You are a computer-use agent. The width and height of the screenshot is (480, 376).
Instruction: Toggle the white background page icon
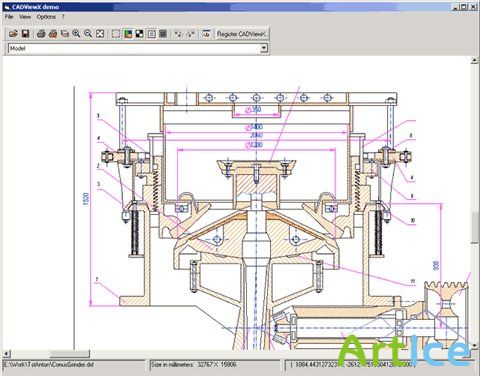152,34
